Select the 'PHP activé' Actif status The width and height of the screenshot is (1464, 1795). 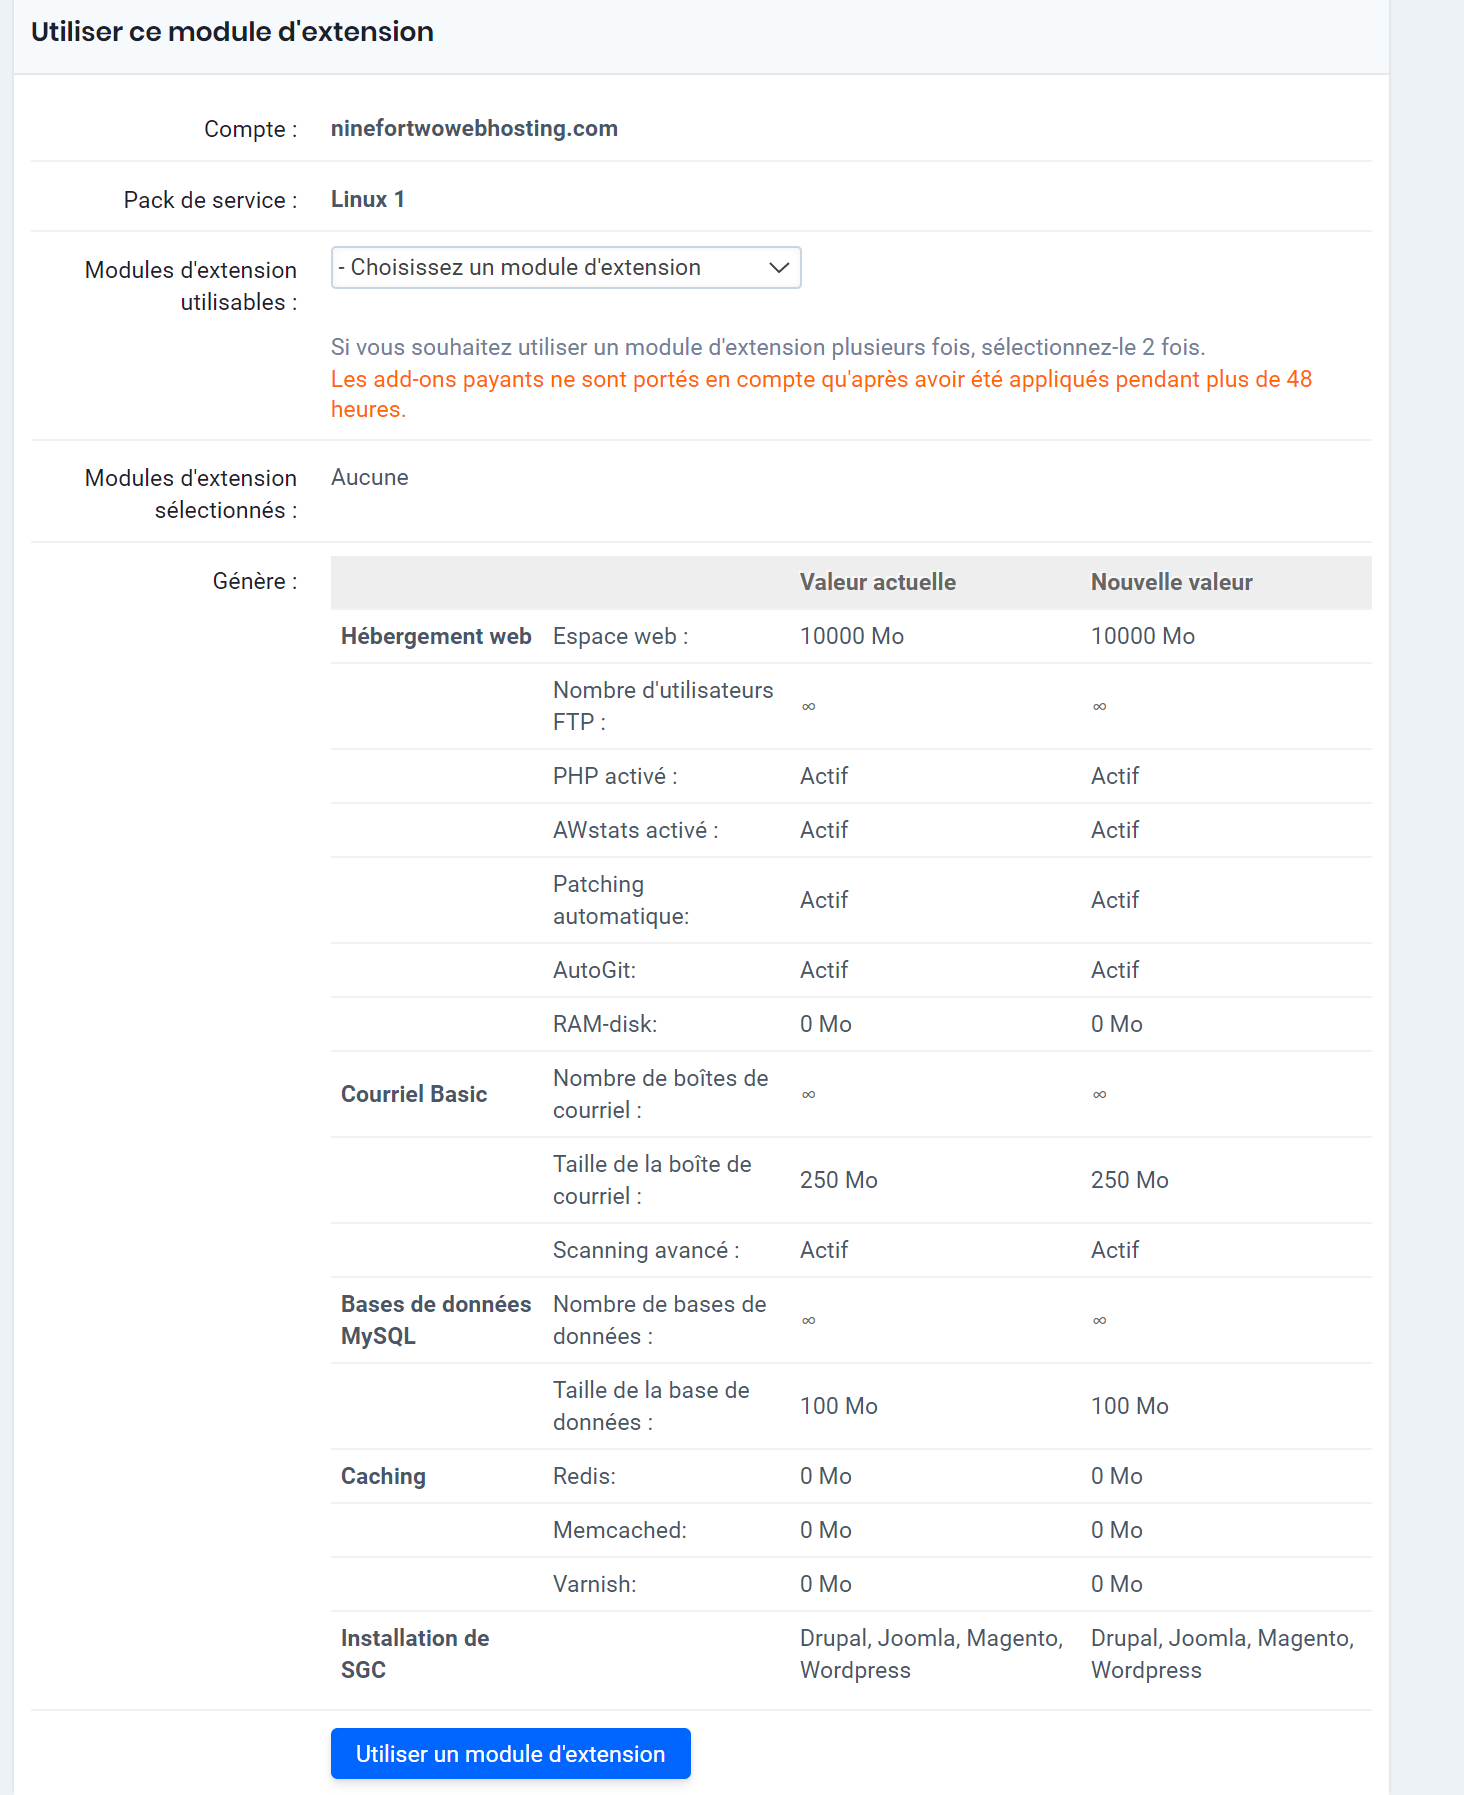(823, 775)
